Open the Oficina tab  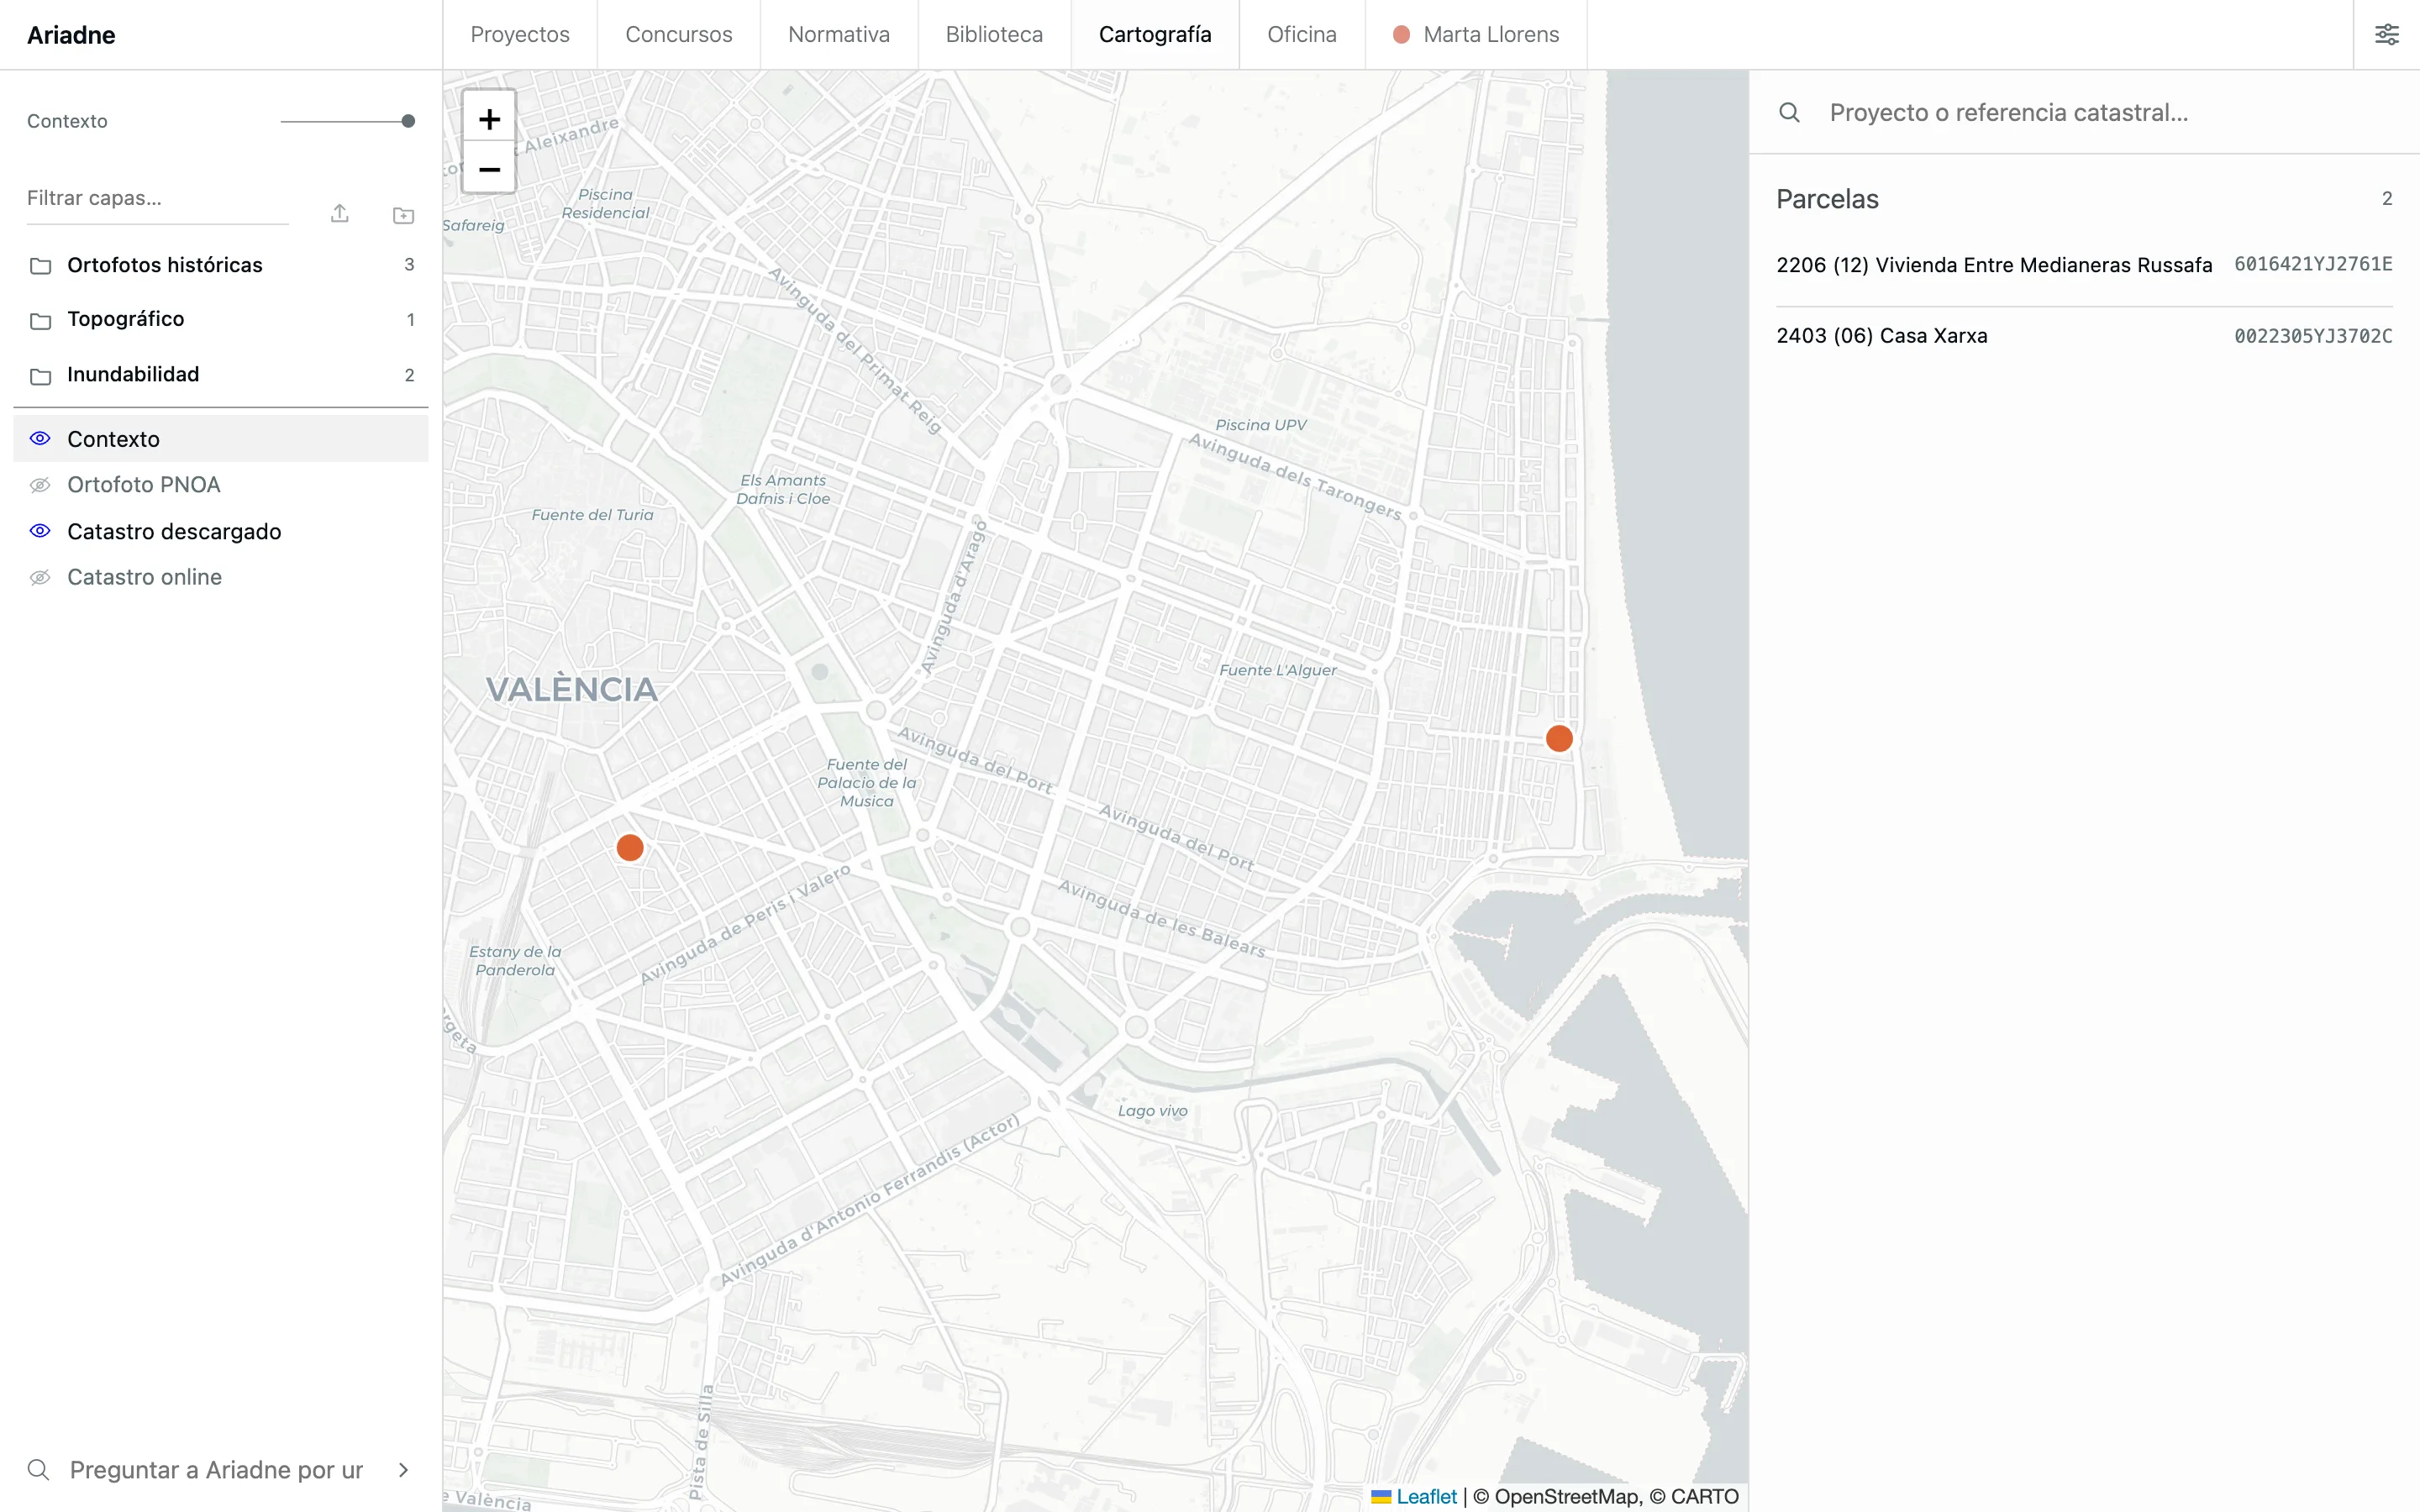tap(1302, 34)
